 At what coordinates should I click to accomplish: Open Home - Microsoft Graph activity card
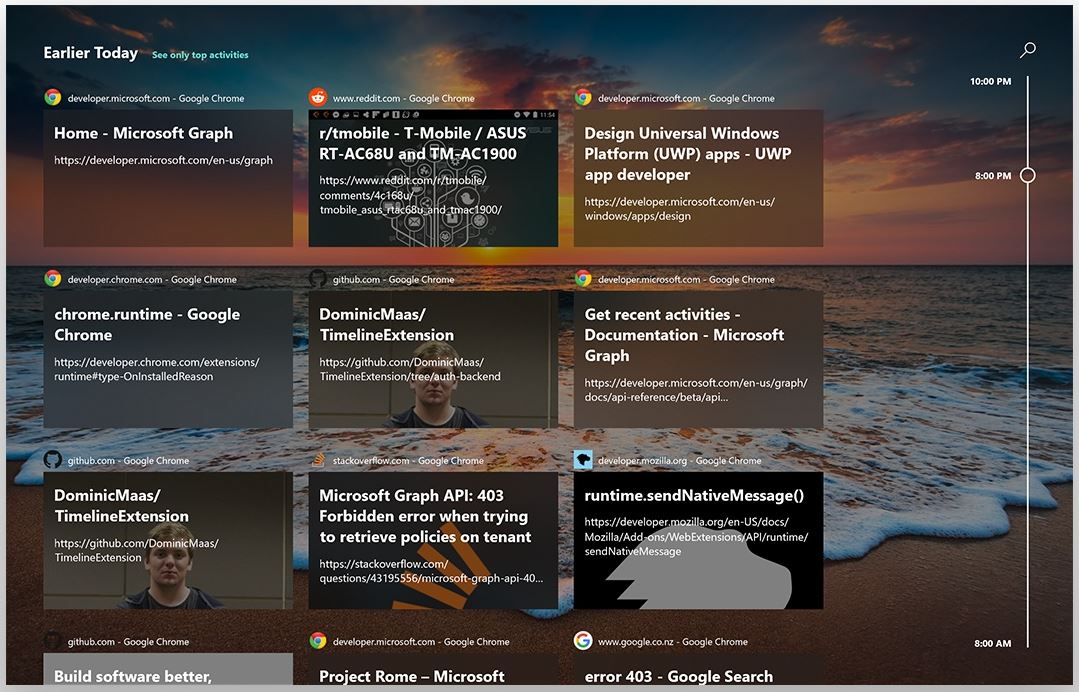click(x=168, y=178)
